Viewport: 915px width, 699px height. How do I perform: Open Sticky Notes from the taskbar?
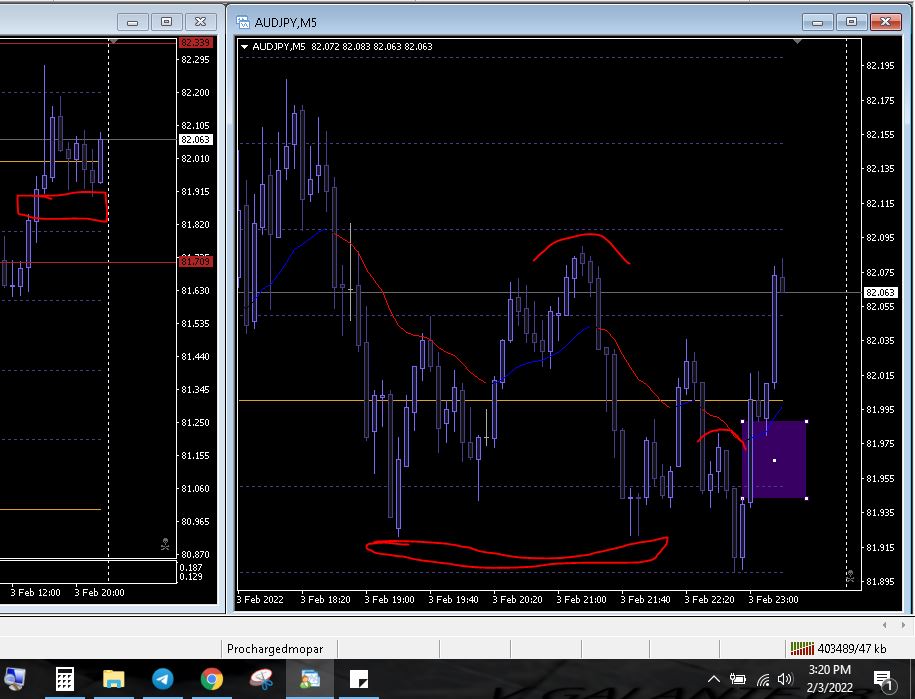coord(359,679)
